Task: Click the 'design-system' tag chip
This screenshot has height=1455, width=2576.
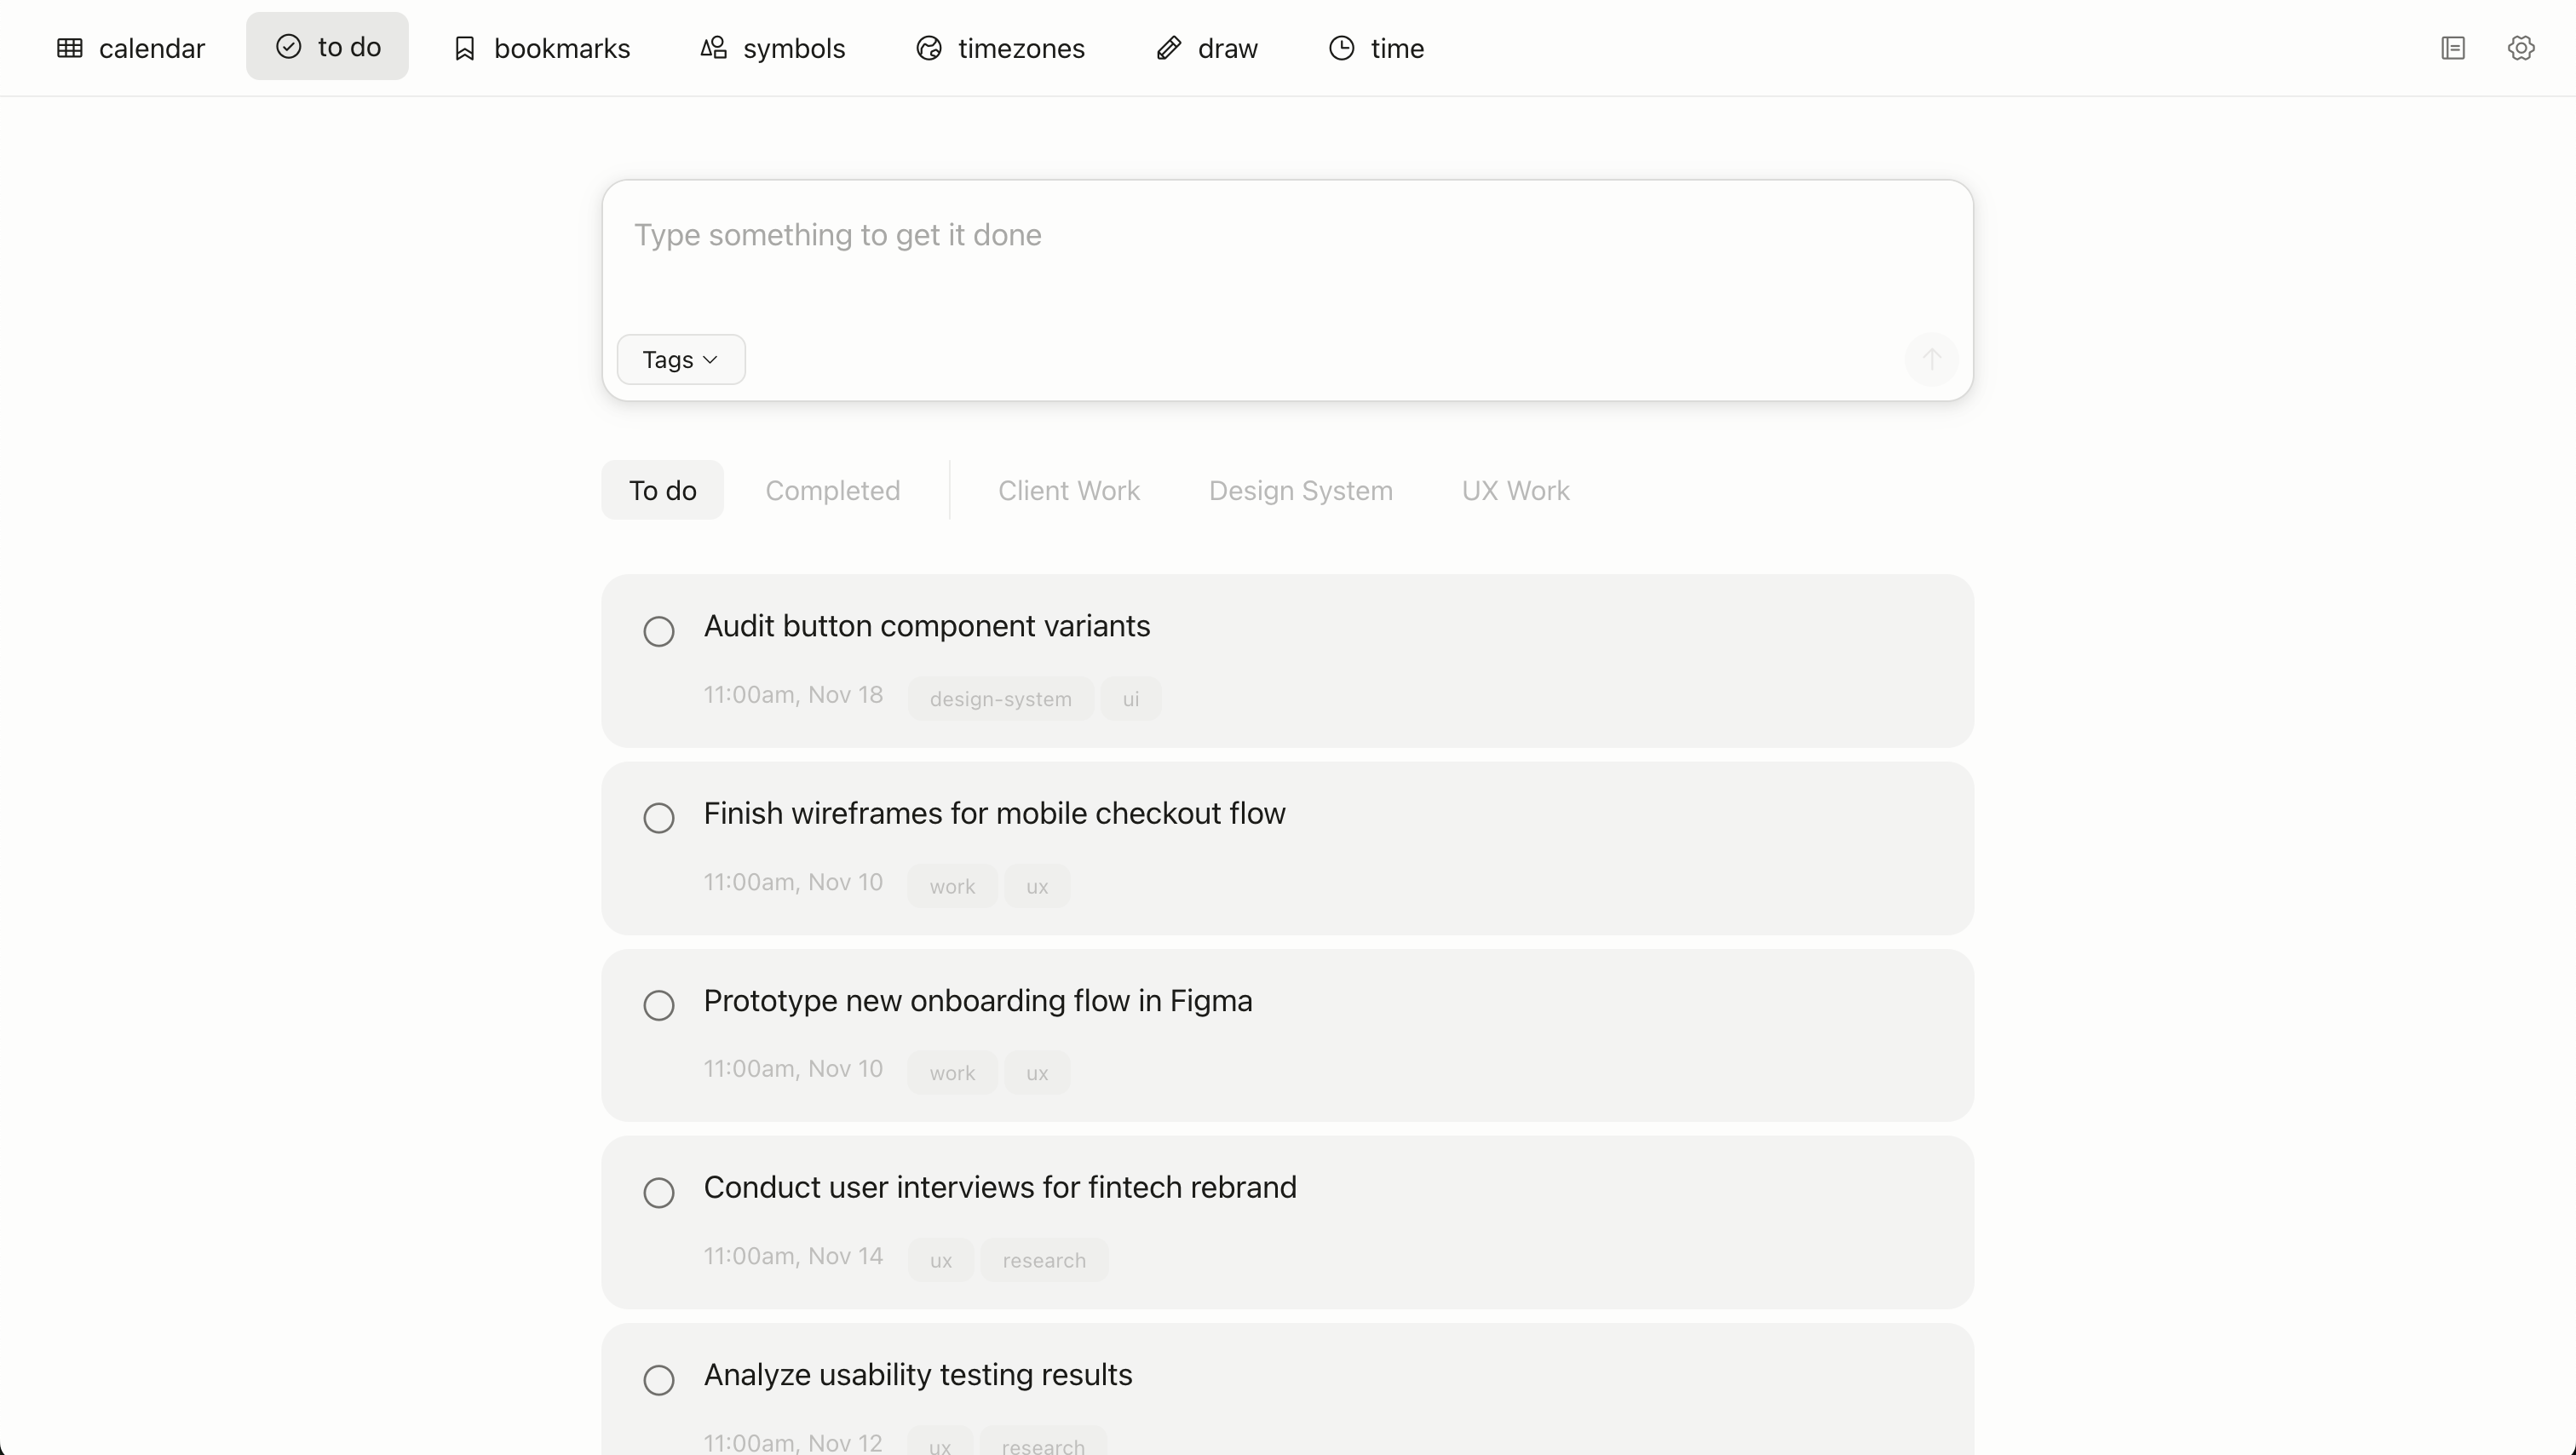Action: pos(1000,699)
